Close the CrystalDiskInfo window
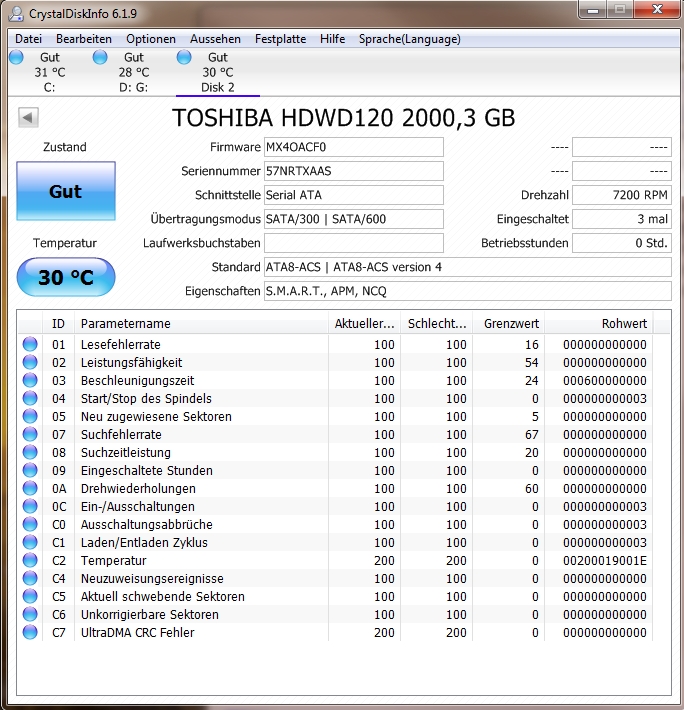This screenshot has height=710, width=684. coord(657,10)
